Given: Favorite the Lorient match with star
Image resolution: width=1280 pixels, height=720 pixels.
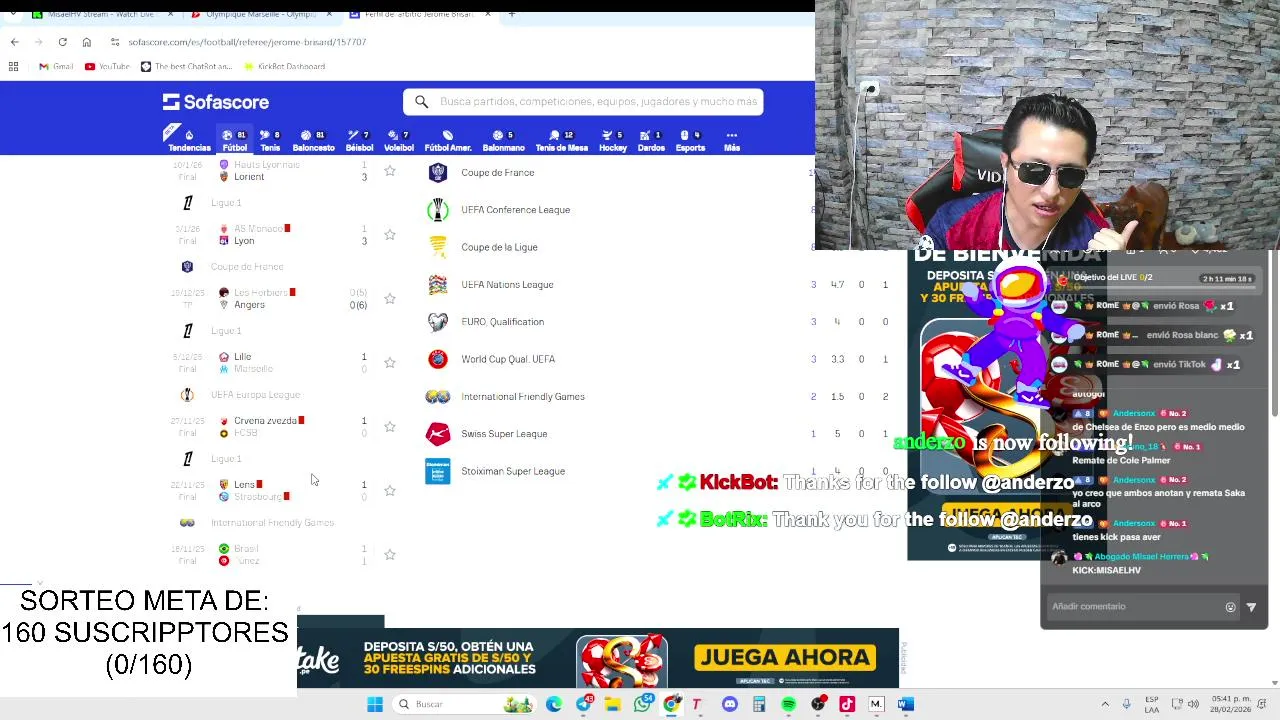Looking at the screenshot, I should (x=390, y=171).
